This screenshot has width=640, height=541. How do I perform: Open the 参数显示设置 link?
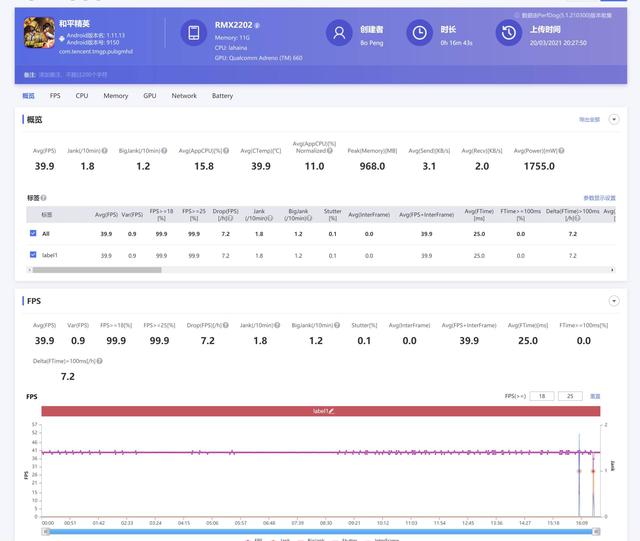click(x=599, y=198)
